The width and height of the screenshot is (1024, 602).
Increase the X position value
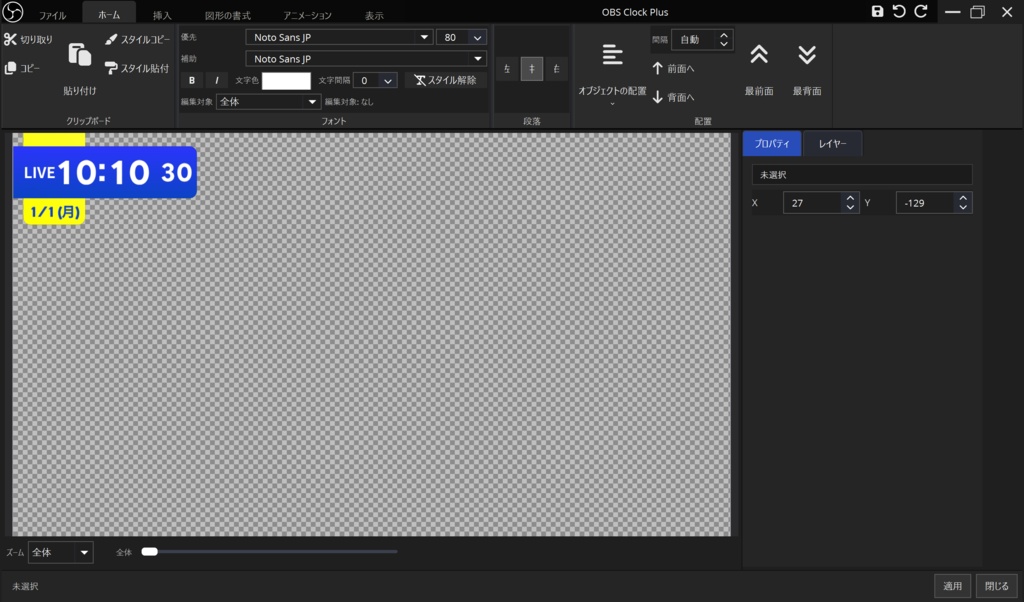pyautogui.click(x=850, y=198)
